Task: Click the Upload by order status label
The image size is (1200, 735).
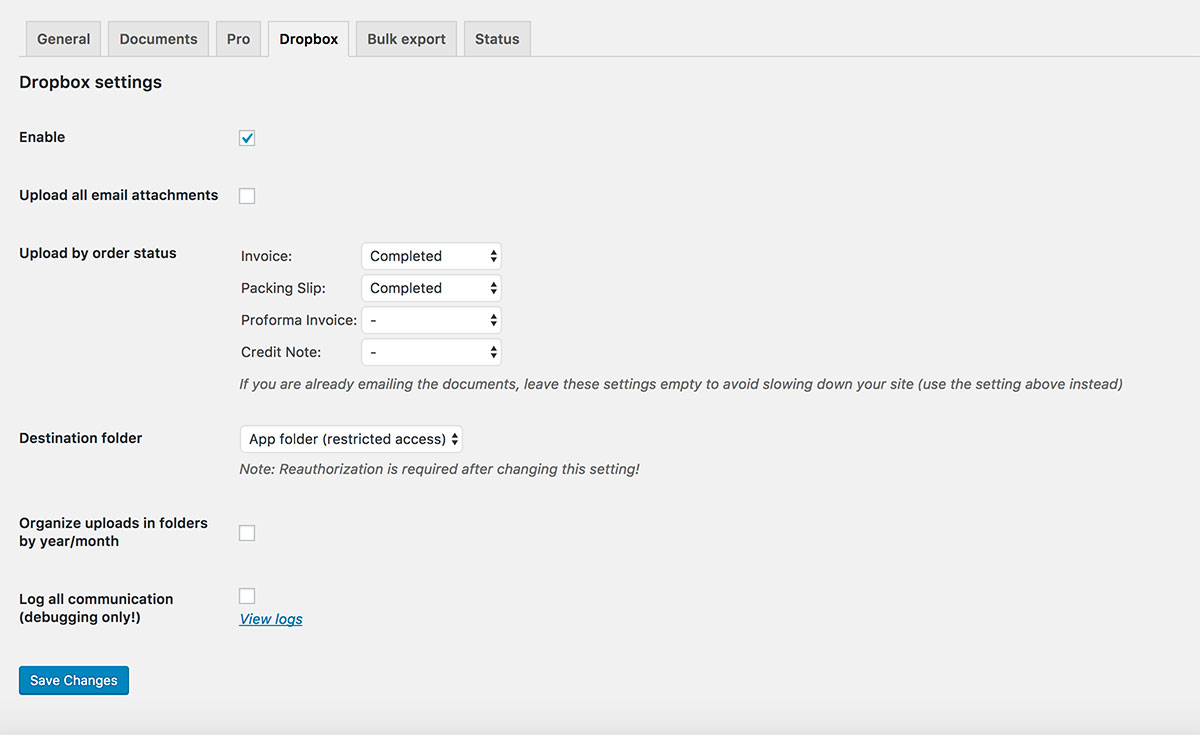Action: click(97, 253)
